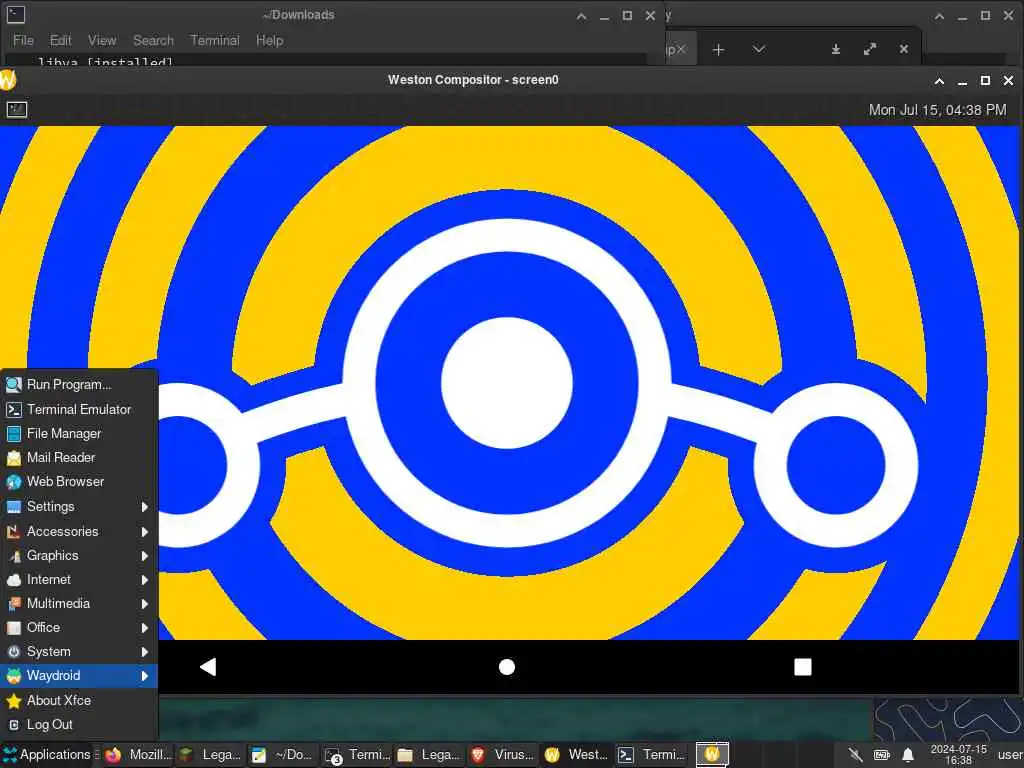Expand the Office submenu

click(x=79, y=628)
